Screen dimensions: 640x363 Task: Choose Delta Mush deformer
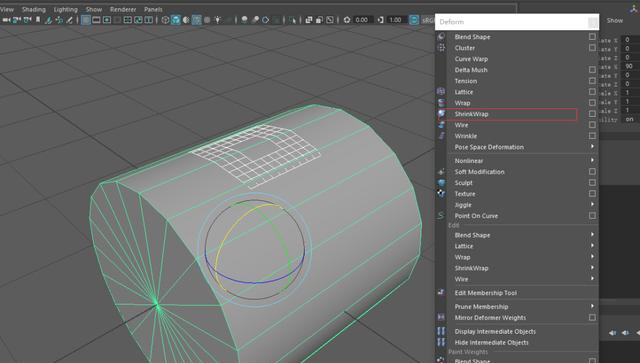point(471,70)
